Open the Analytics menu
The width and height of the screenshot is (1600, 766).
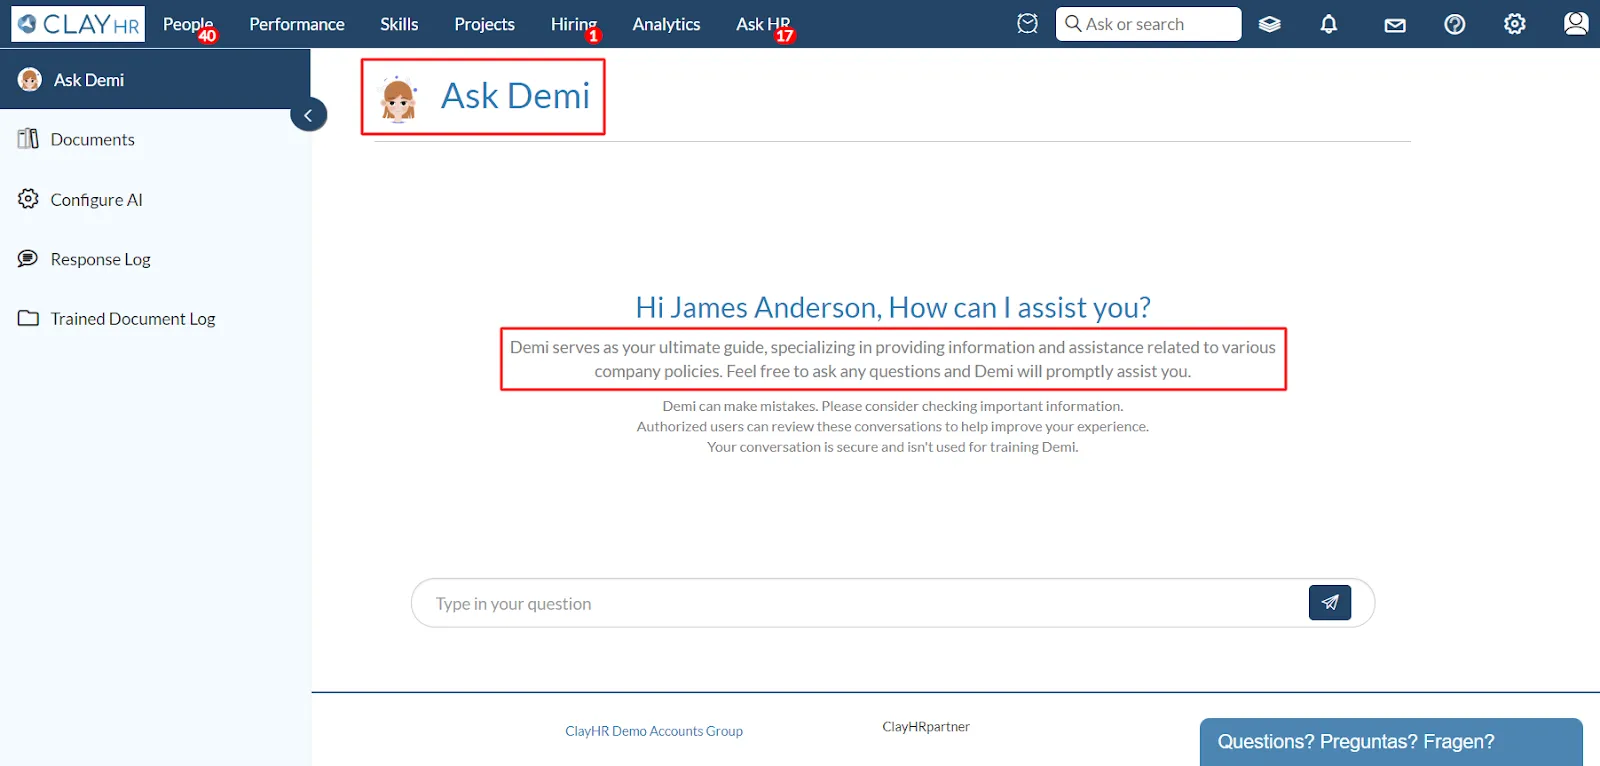666,24
